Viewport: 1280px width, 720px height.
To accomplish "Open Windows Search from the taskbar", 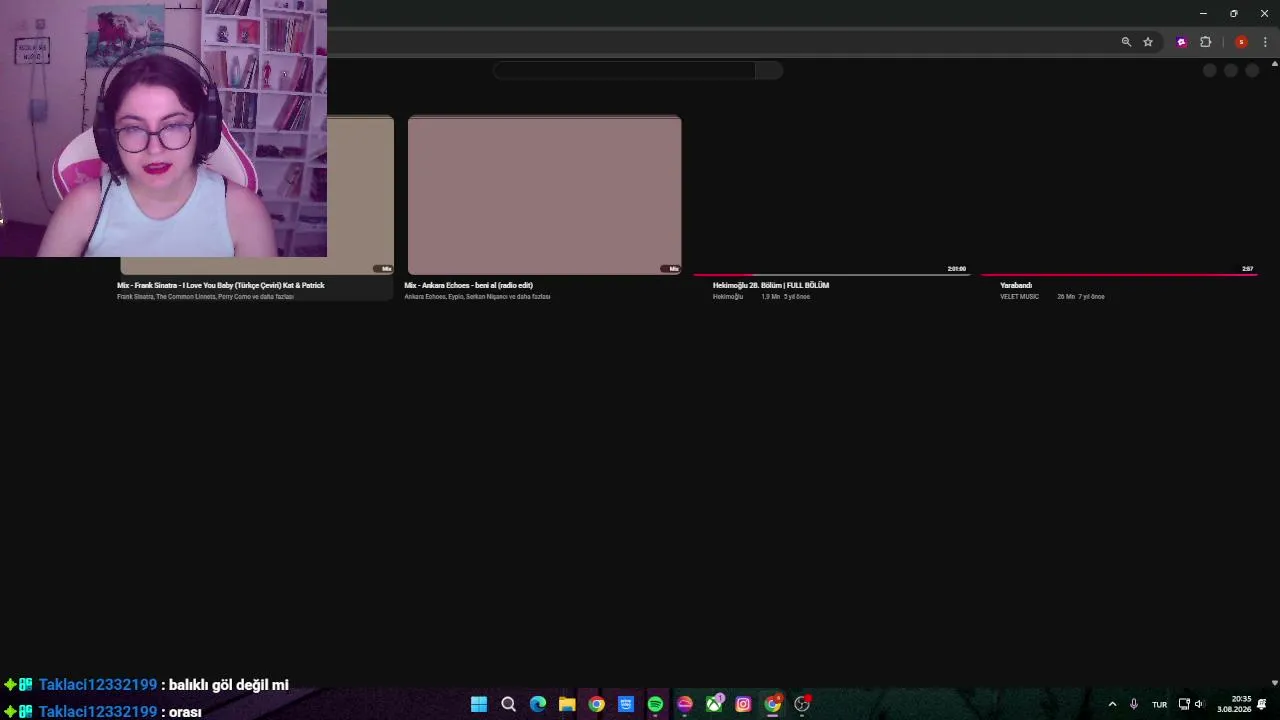I will point(508,704).
